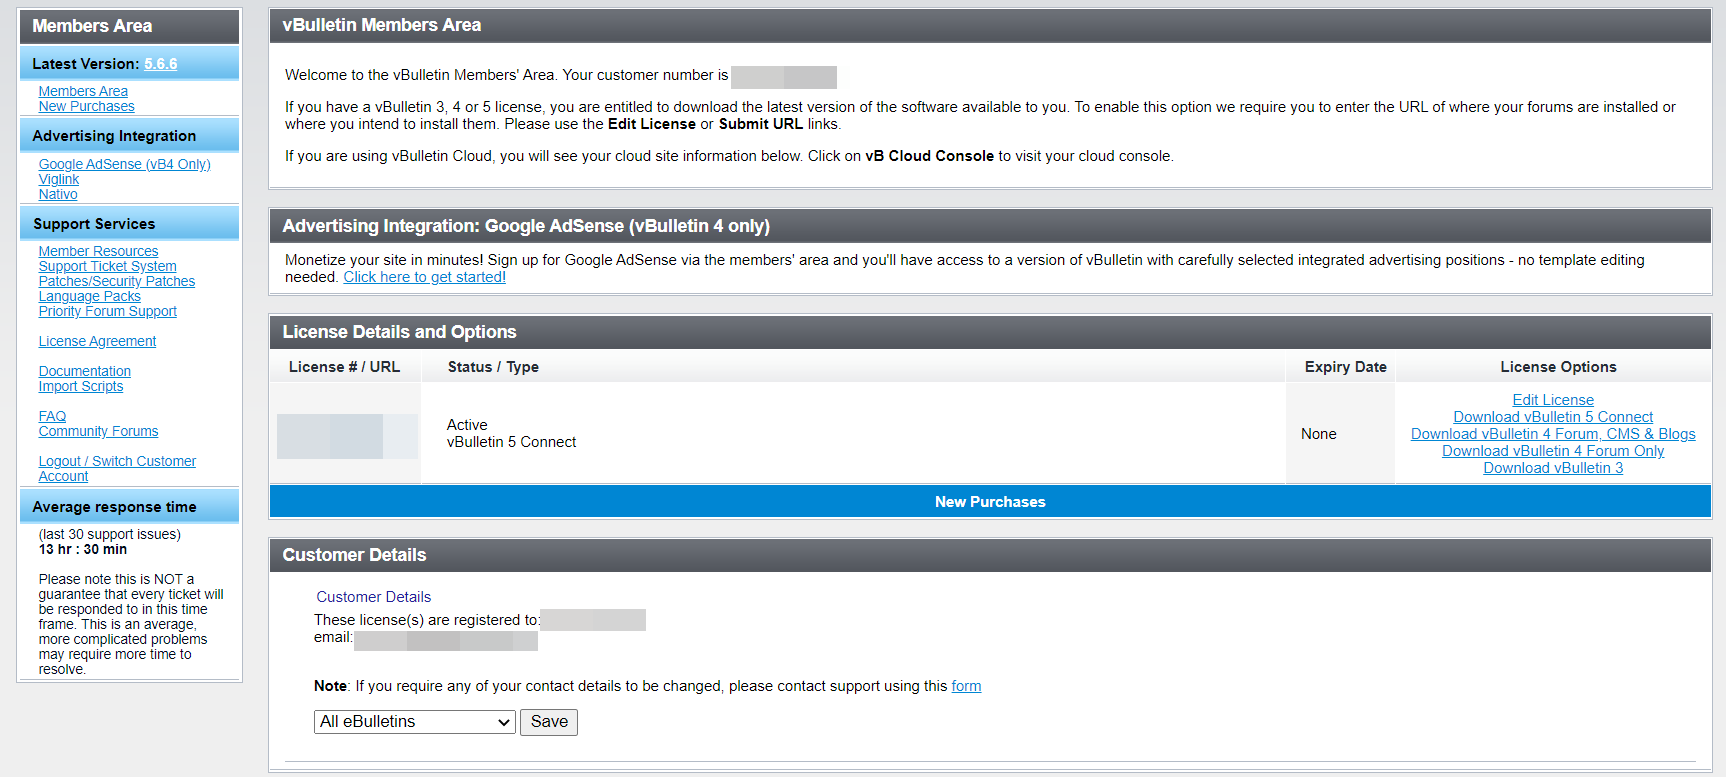Open Patches/Security Patches link
The image size is (1726, 777).
(117, 281)
